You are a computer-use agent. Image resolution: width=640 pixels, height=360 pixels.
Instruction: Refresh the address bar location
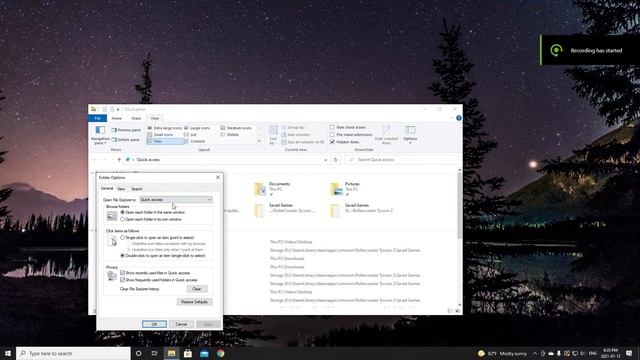336,160
